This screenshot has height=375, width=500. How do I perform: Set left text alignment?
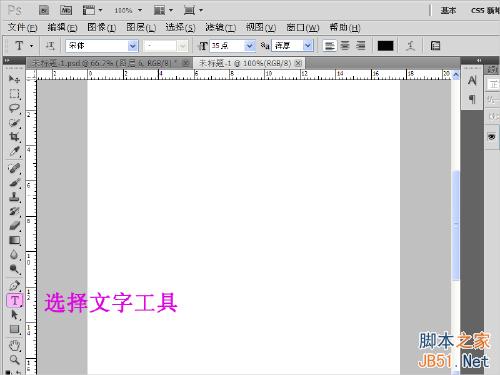[329, 46]
